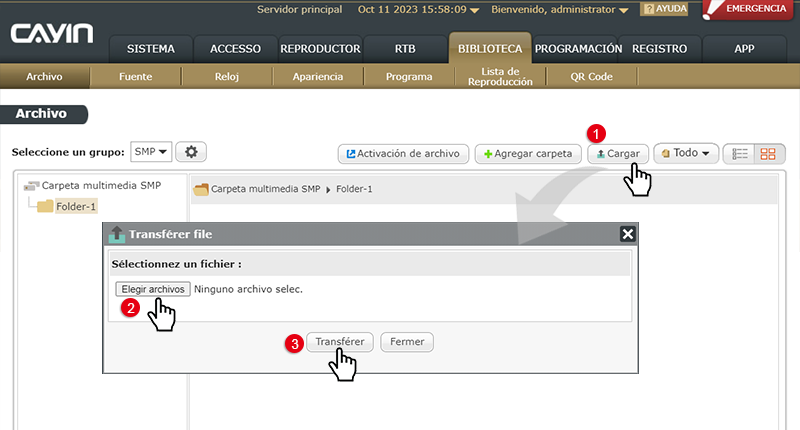Open the SMP group dropdown
Screen dimensions: 800x430
coord(151,151)
